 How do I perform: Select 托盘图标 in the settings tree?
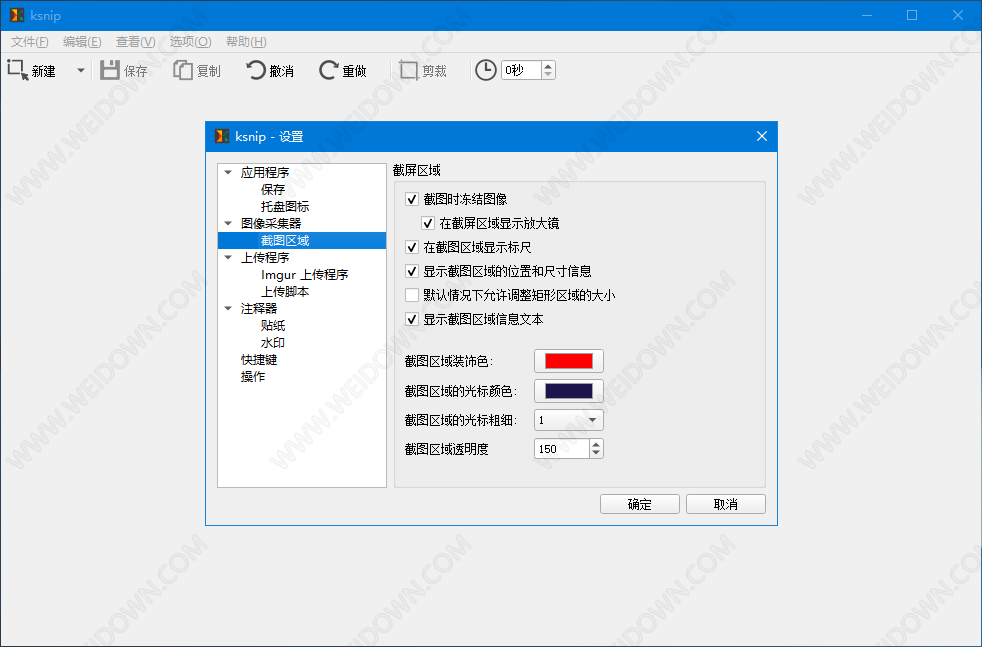(x=285, y=206)
